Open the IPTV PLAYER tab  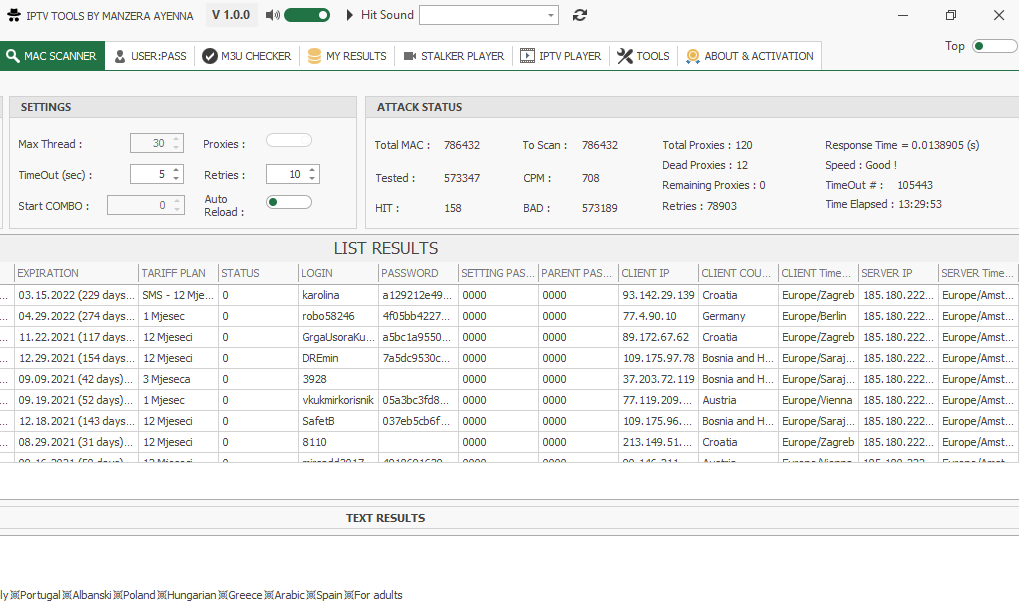pos(560,56)
